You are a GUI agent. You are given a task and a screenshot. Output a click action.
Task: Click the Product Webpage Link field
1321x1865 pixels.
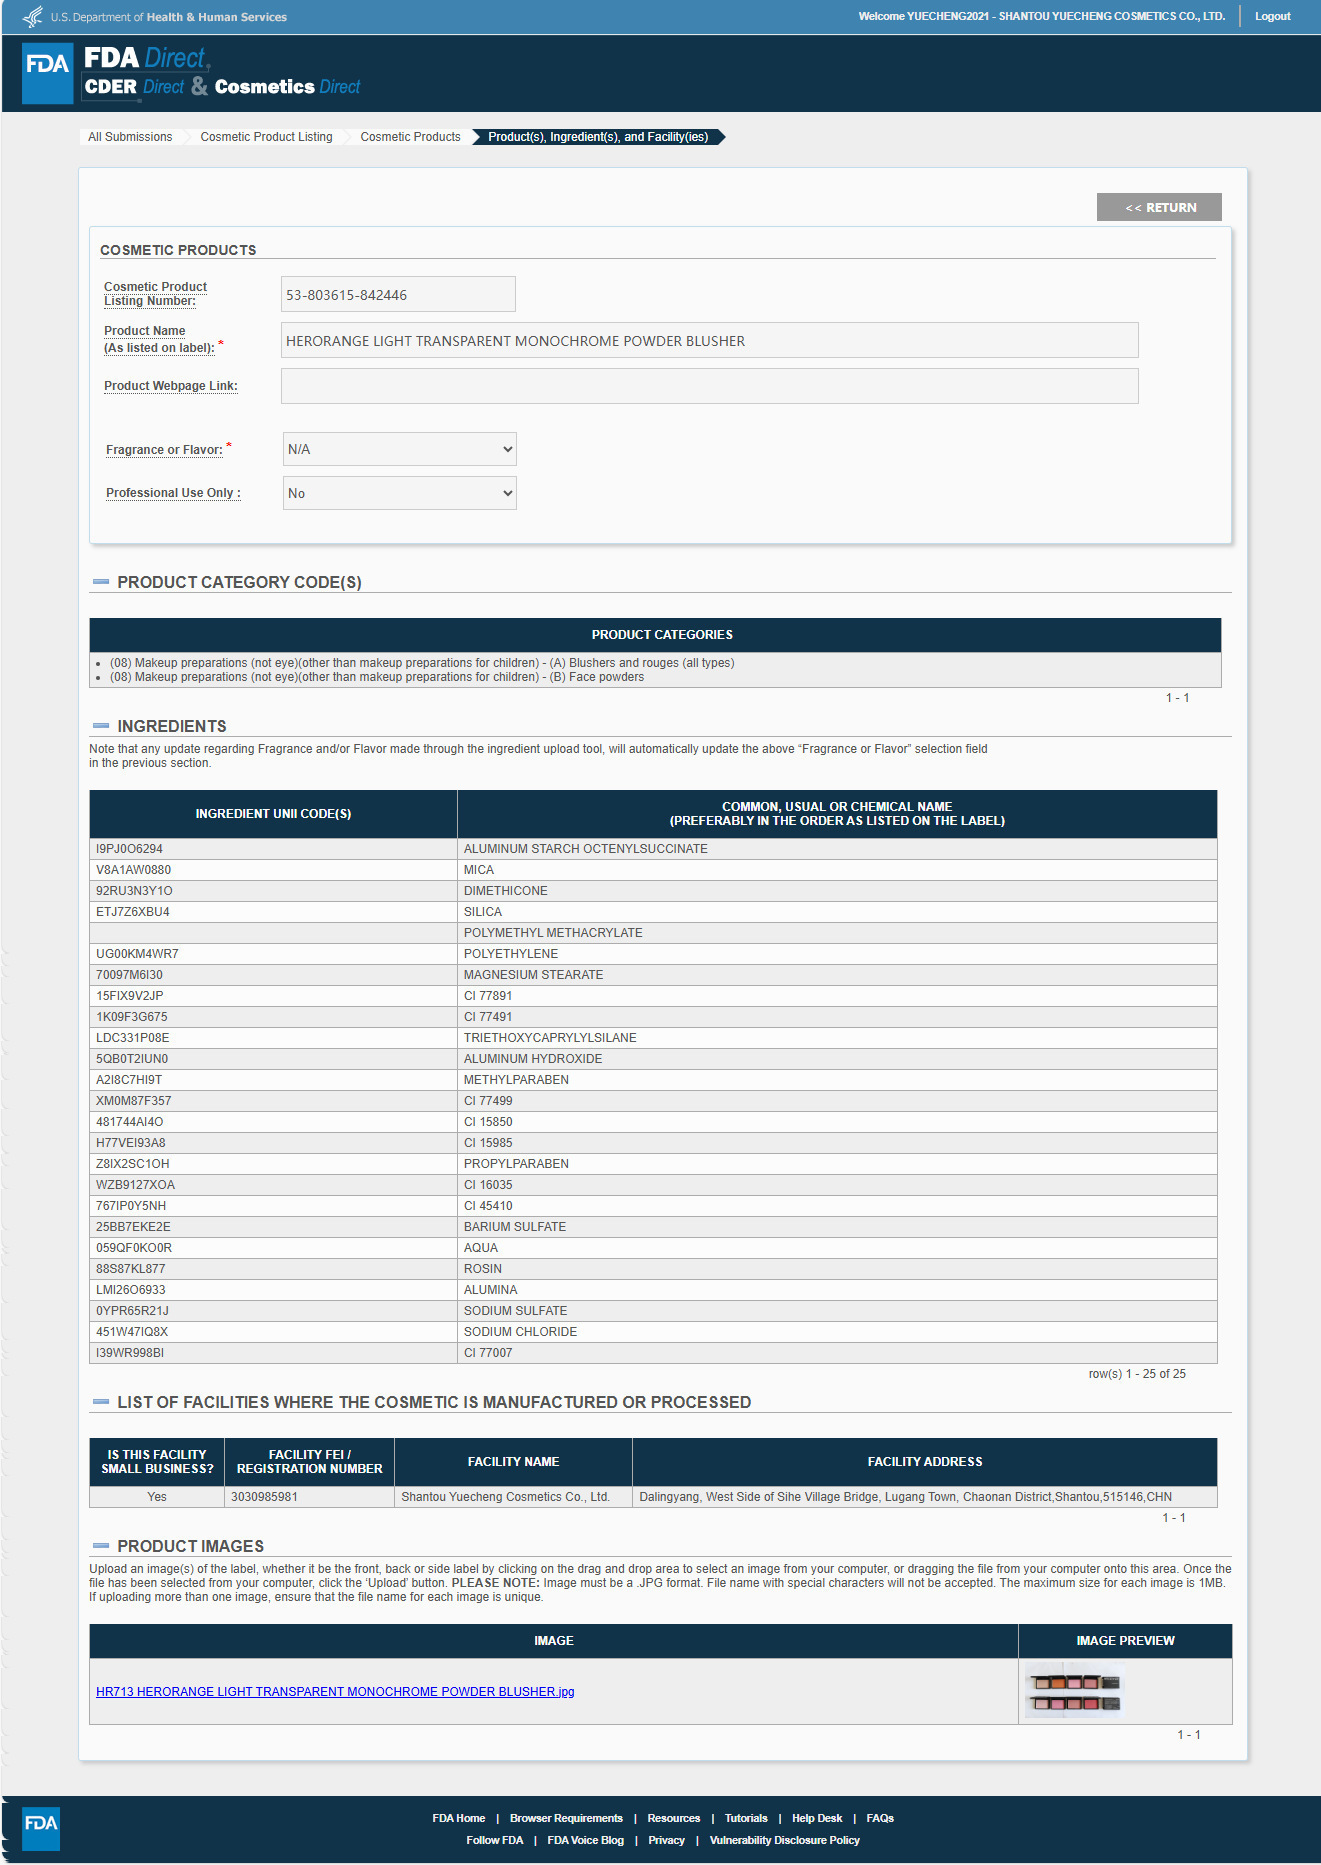(x=709, y=386)
